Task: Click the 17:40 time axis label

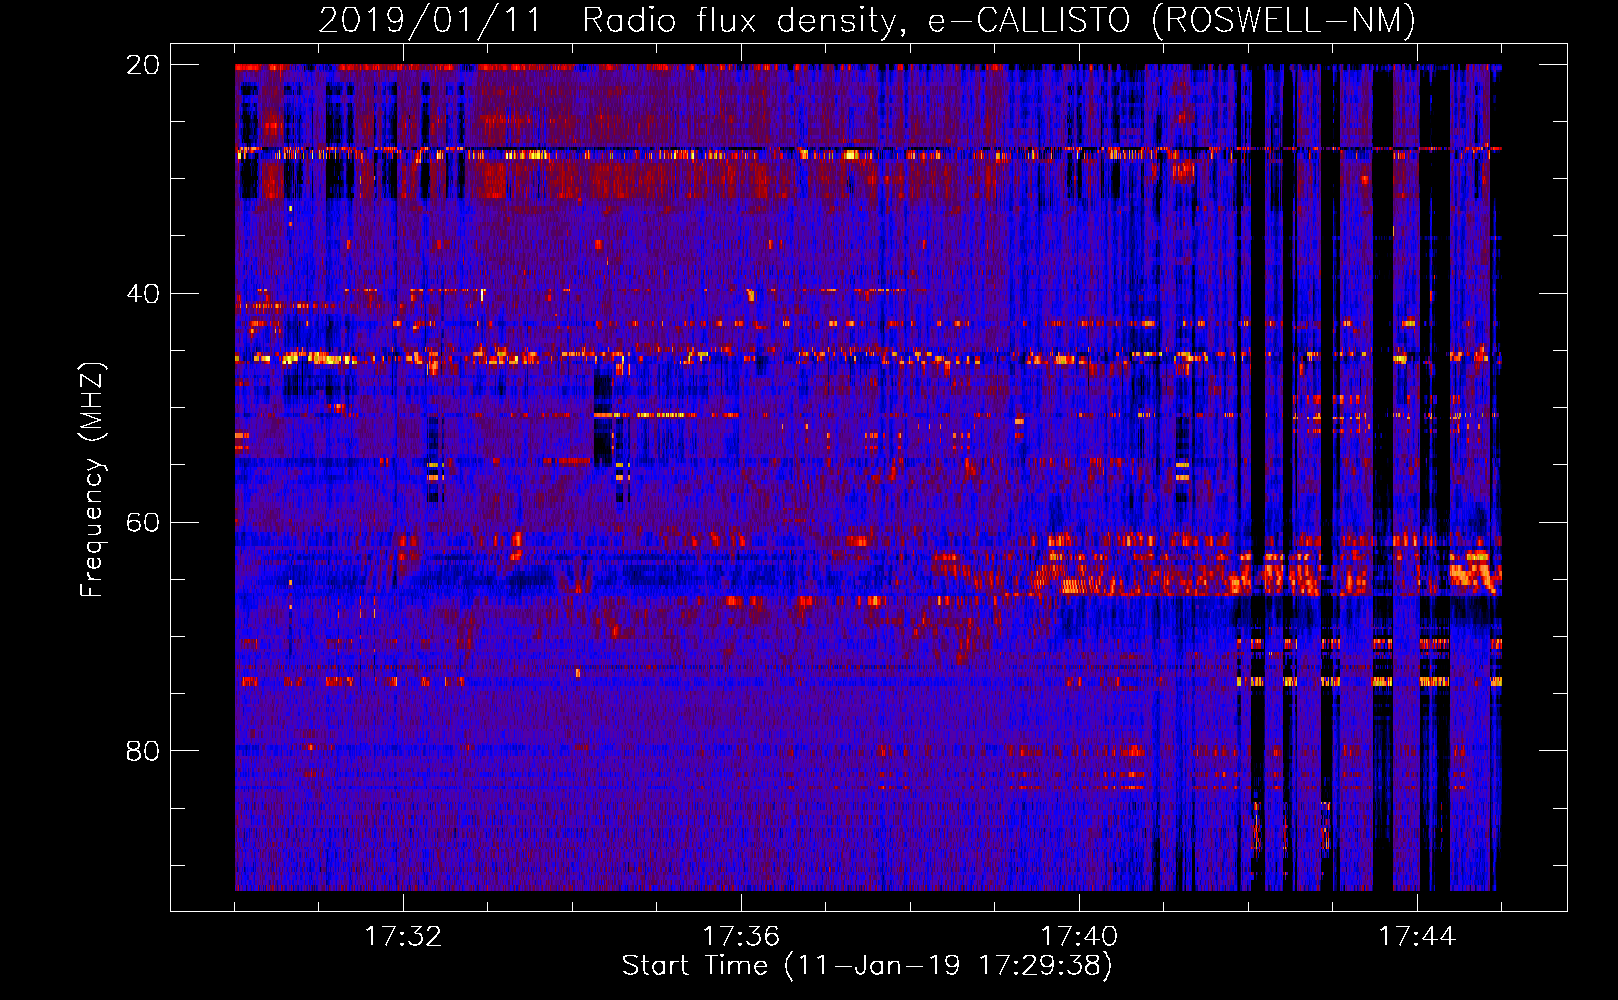Action: tap(1079, 937)
